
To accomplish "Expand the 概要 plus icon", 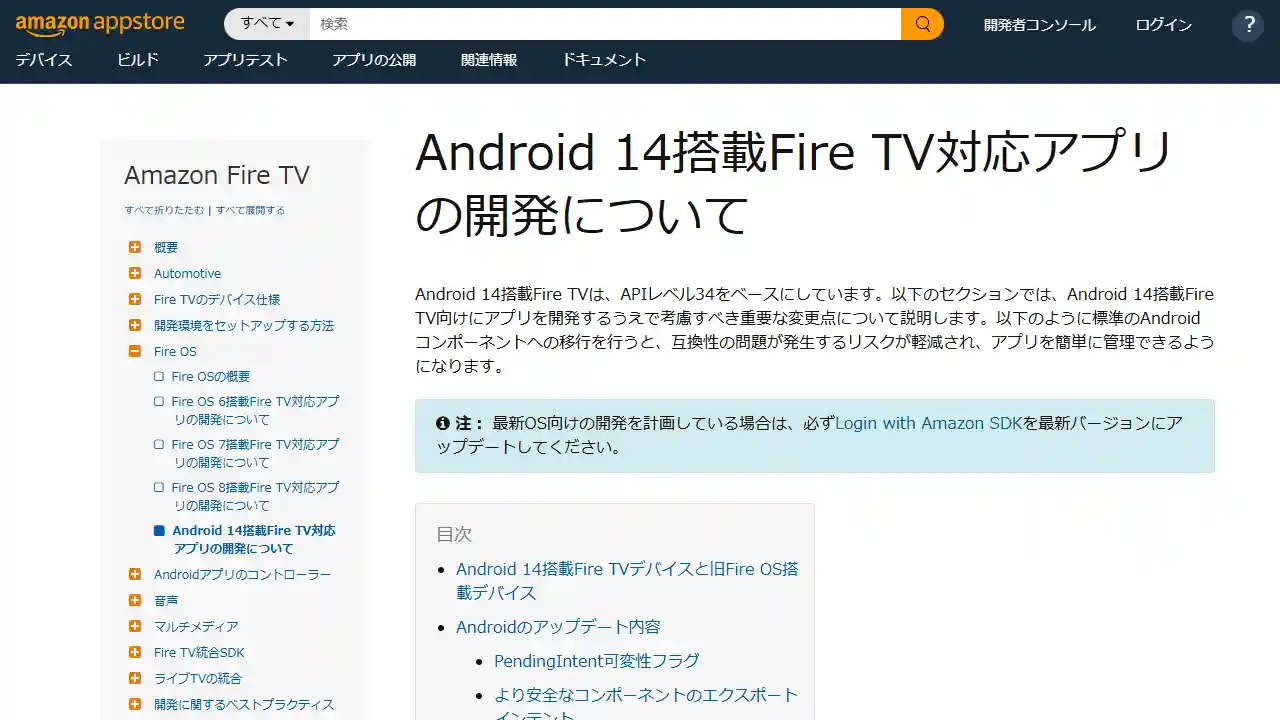I will pos(135,247).
